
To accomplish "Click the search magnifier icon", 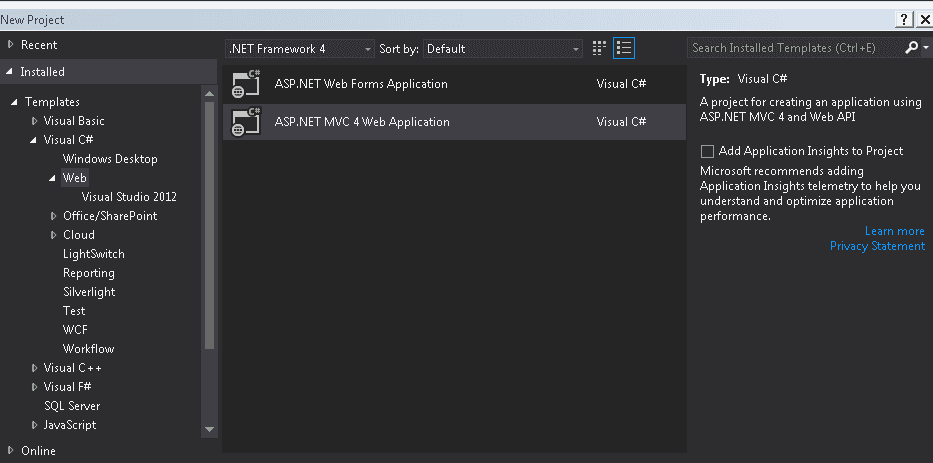I will [x=912, y=48].
